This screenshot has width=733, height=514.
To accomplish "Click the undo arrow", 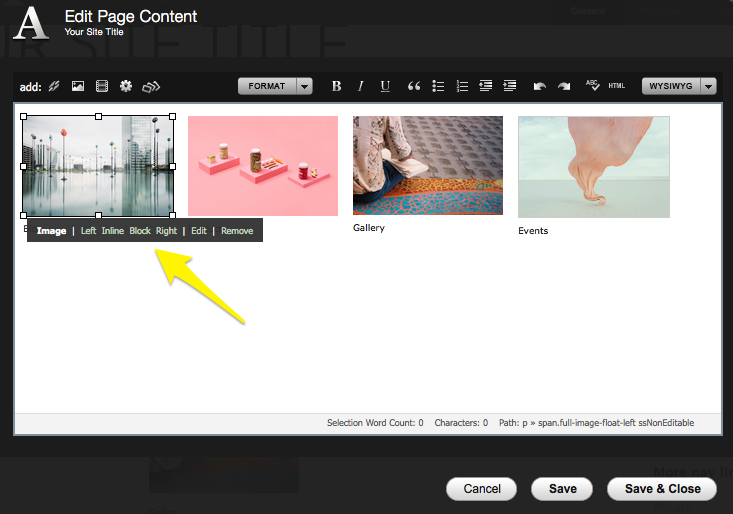I will click(x=540, y=87).
